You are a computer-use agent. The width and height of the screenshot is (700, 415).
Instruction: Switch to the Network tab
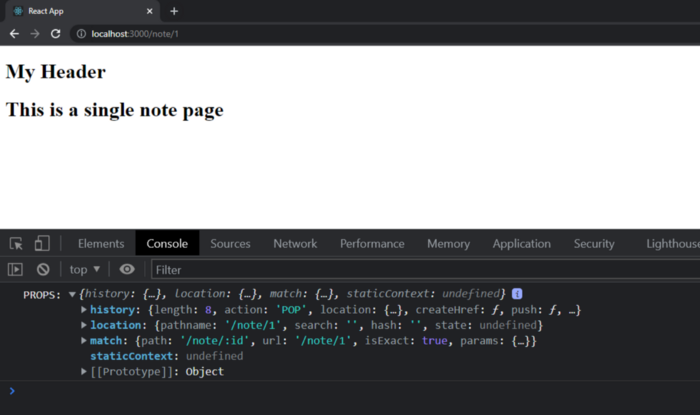[295, 243]
